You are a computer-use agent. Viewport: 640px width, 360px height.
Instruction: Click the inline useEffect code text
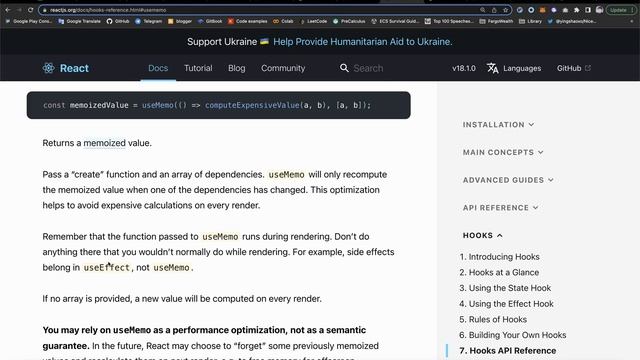tap(107, 268)
